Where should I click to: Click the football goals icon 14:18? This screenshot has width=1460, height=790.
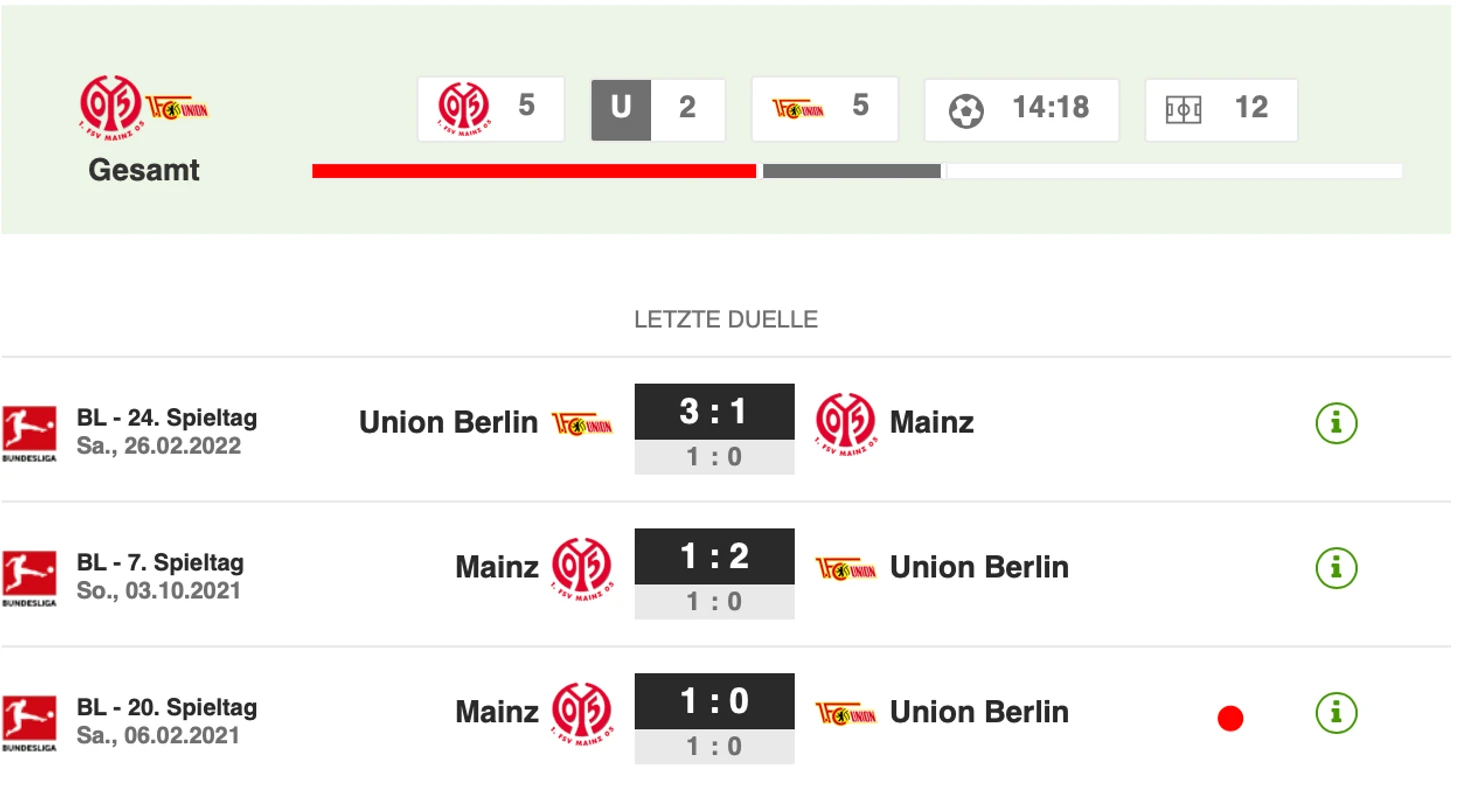click(966, 110)
